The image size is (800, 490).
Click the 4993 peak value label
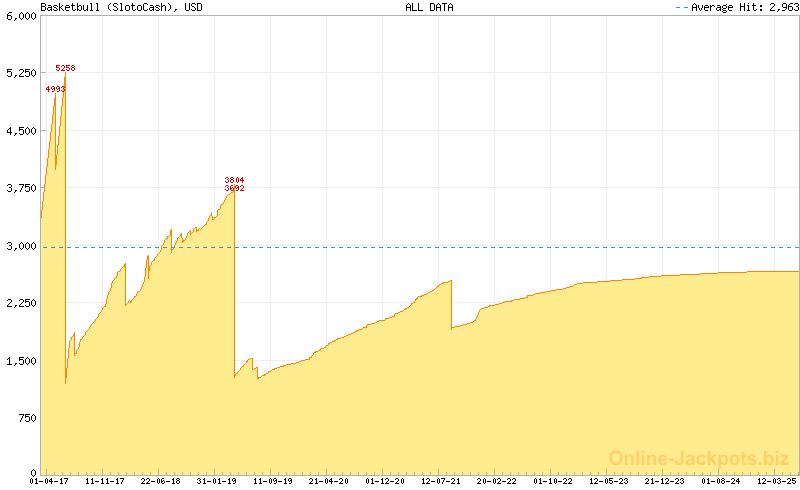(55, 89)
